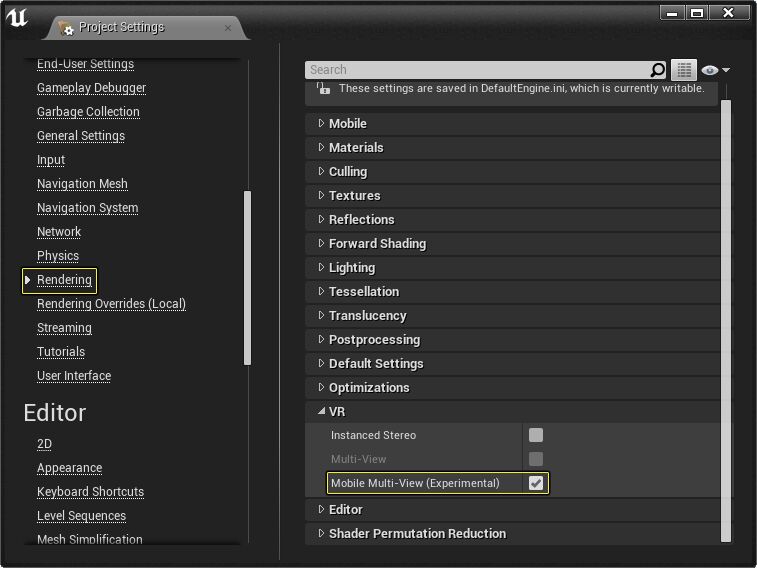Click the lock icon beside DefaultEngine.ini message

tap(323, 88)
